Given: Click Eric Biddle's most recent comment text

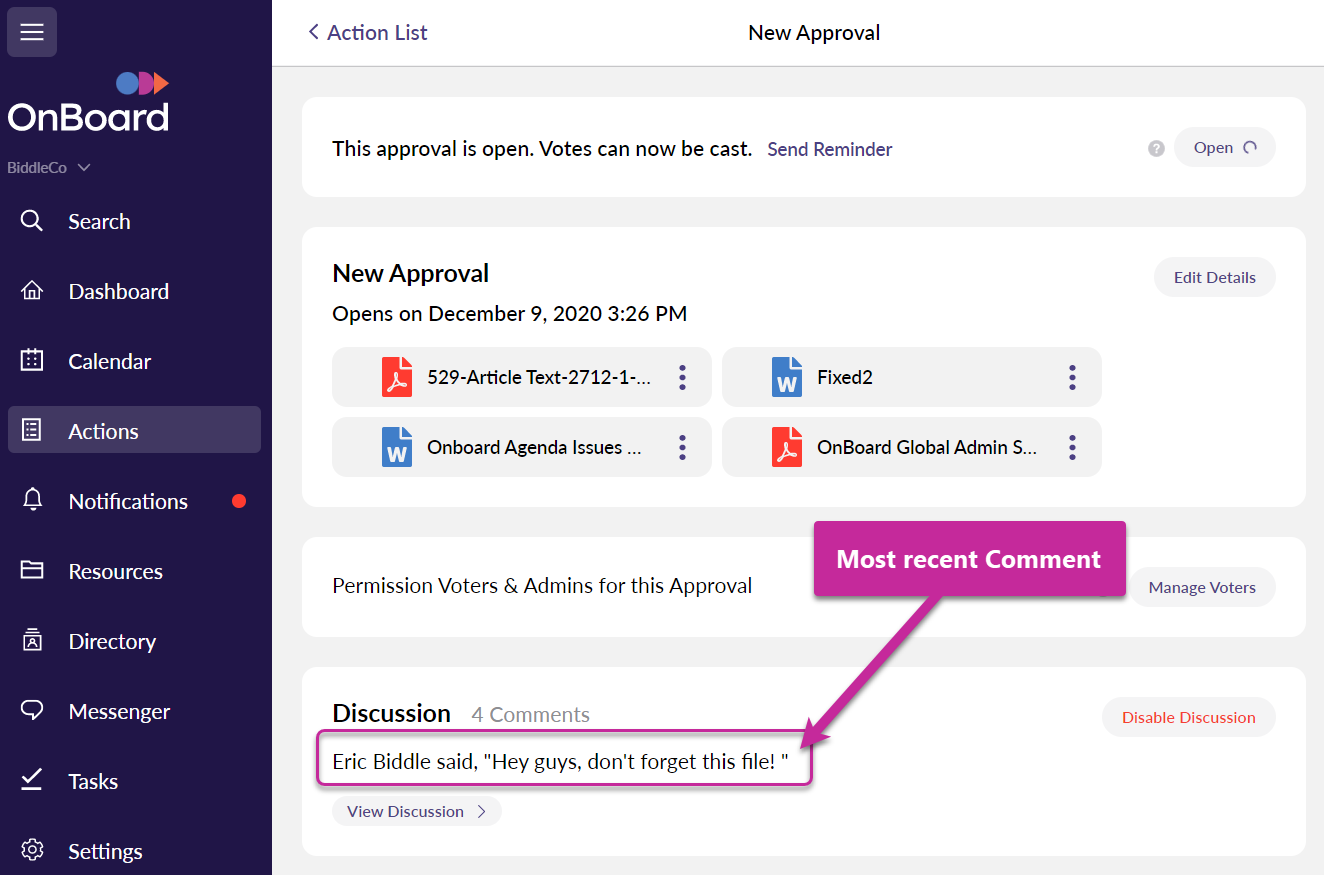Looking at the screenshot, I should tap(561, 761).
